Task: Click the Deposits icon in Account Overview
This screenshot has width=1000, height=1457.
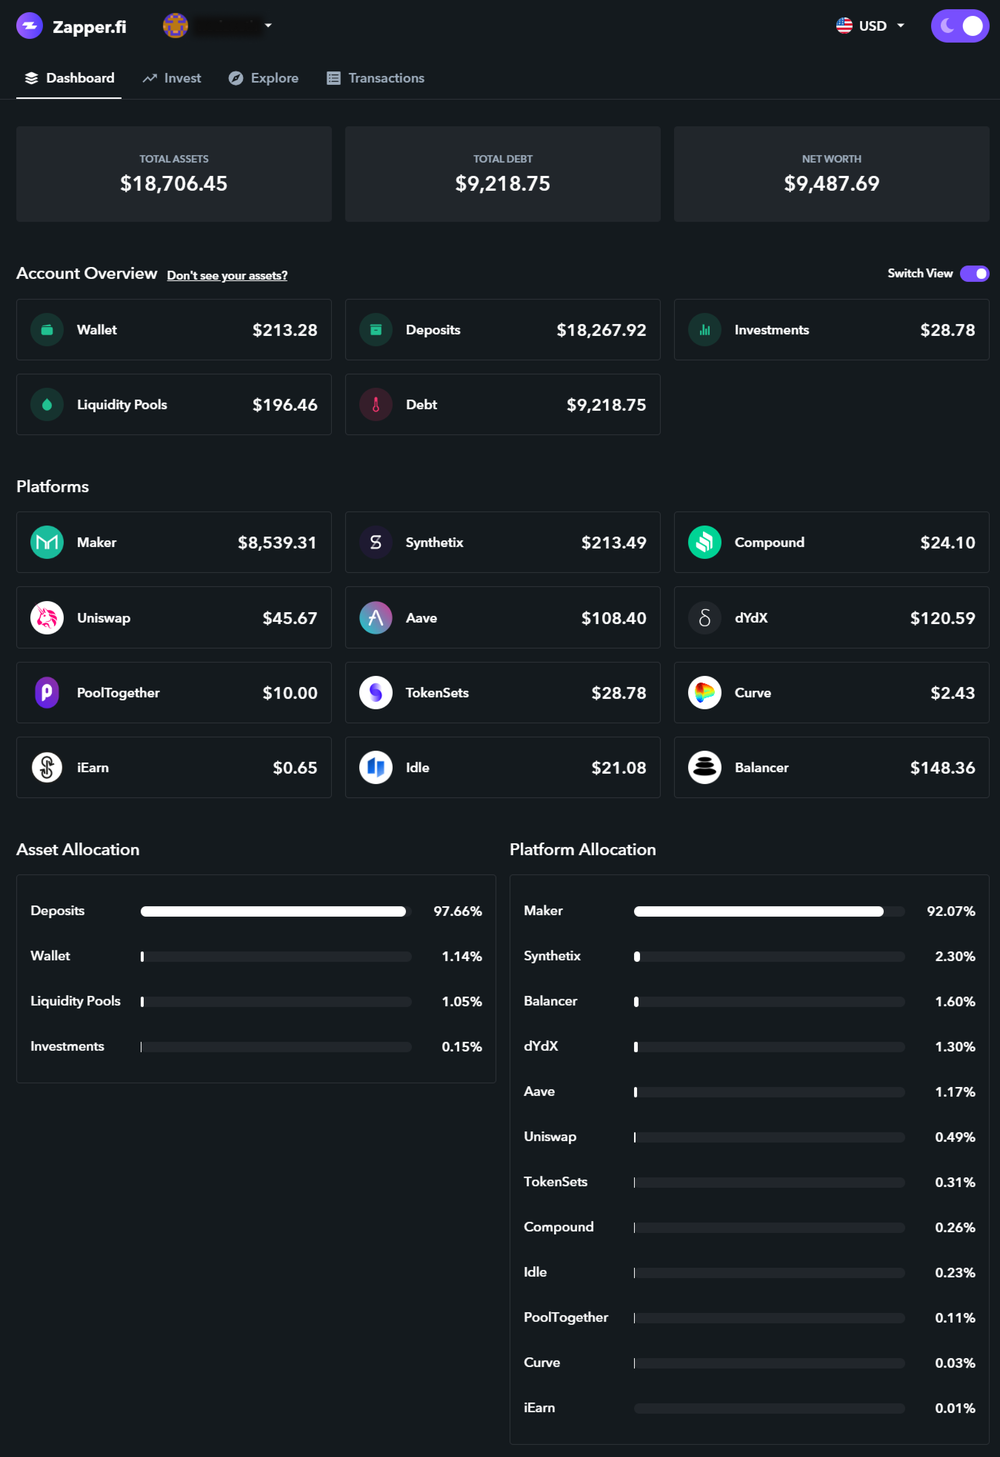Action: click(x=376, y=330)
